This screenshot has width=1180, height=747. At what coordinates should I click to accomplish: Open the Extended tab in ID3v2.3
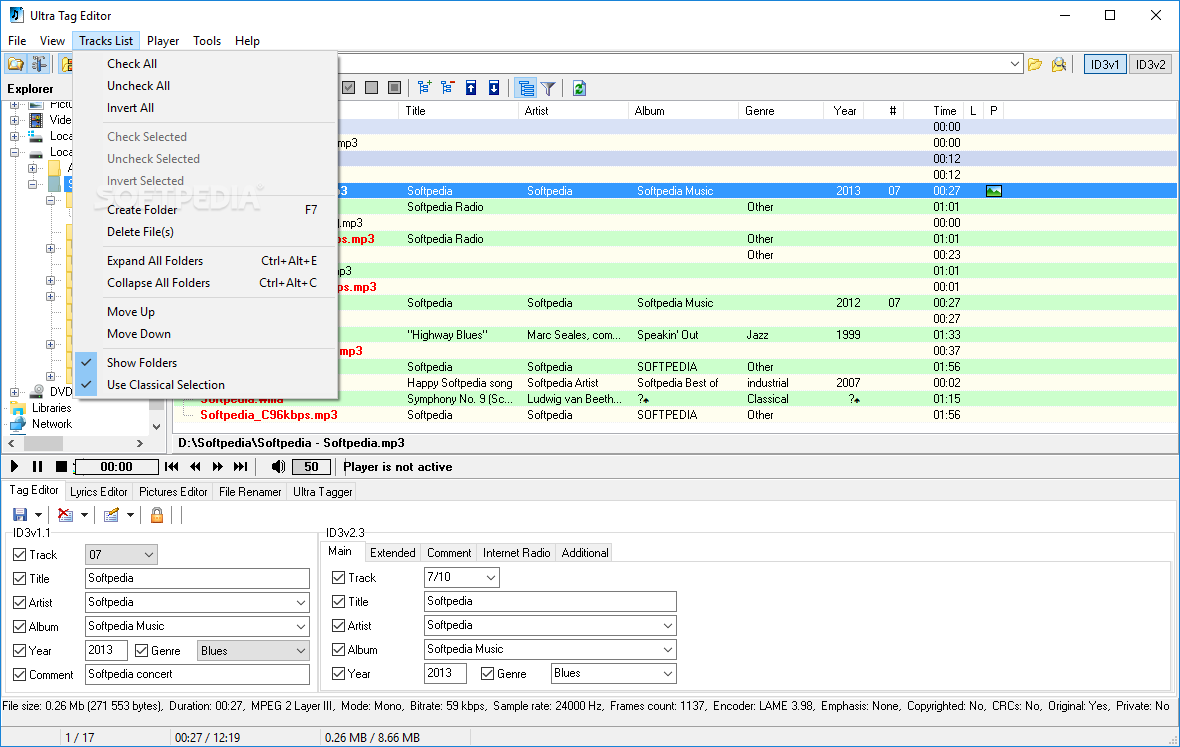click(x=393, y=553)
